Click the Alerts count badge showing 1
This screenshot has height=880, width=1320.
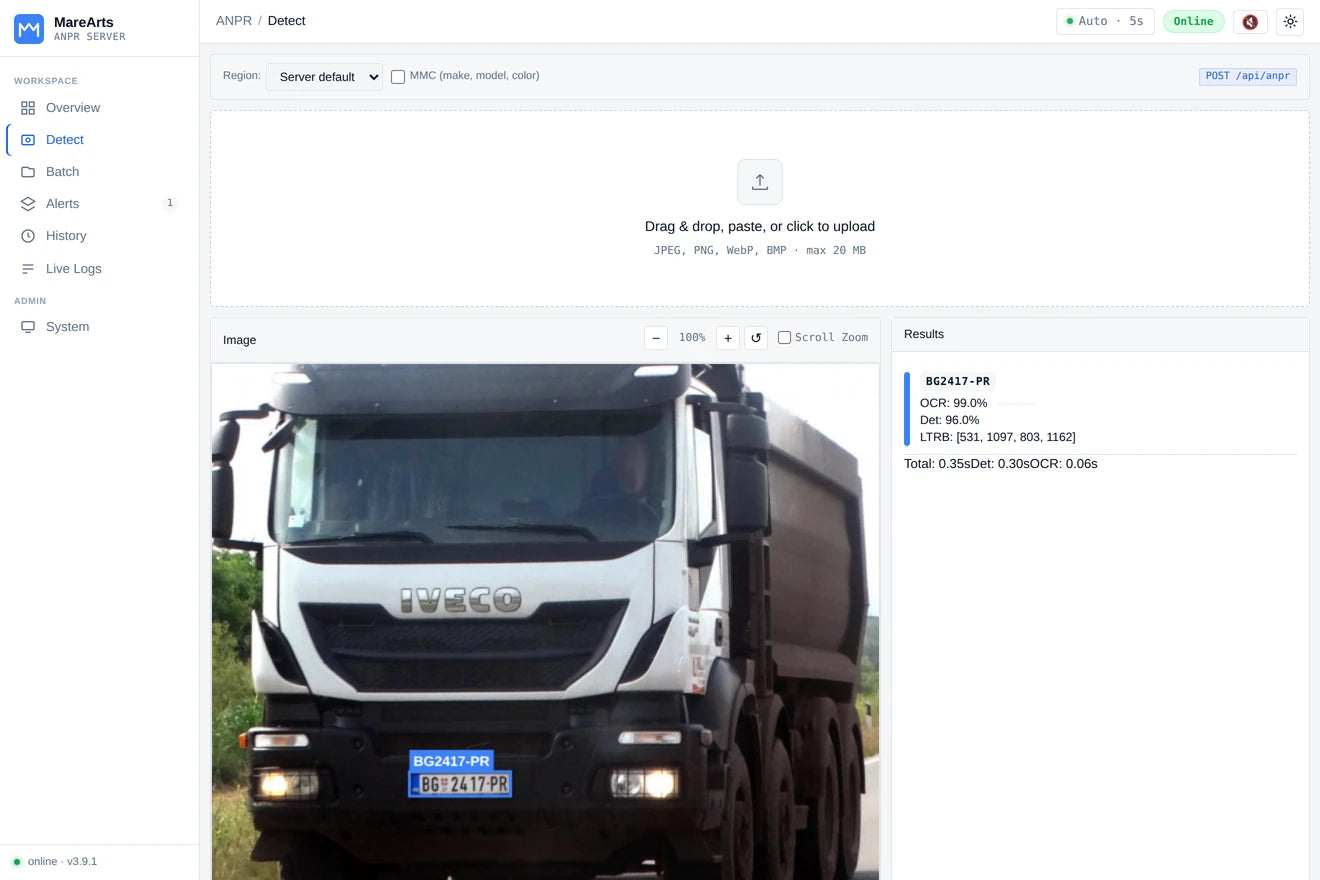click(170, 204)
